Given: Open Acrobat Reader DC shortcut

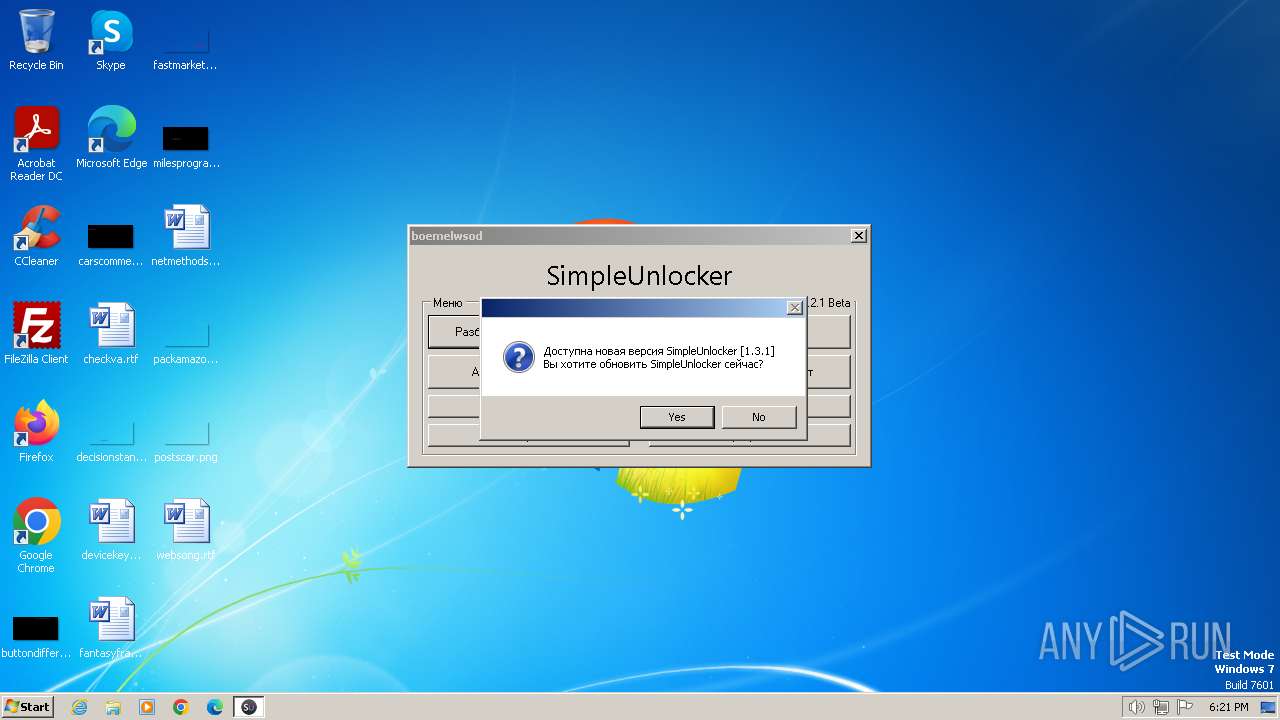Looking at the screenshot, I should [36, 144].
